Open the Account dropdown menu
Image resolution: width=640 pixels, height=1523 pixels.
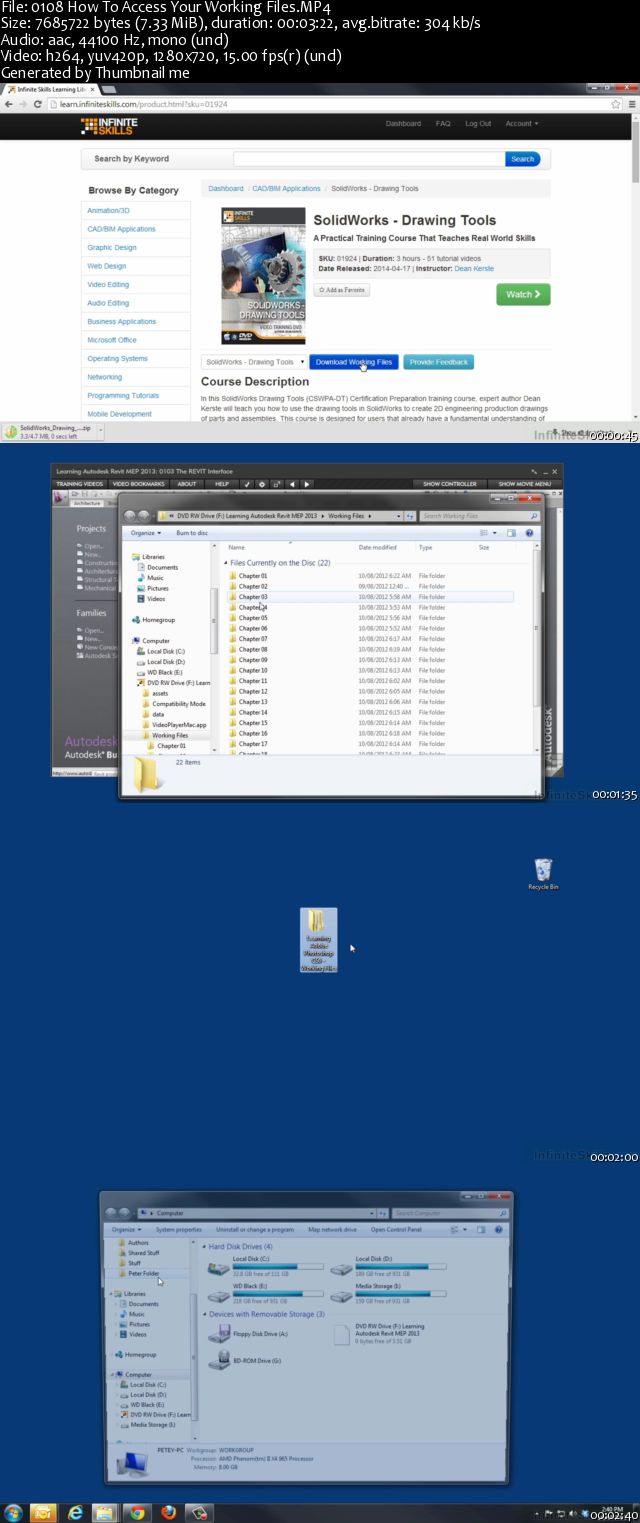click(521, 124)
